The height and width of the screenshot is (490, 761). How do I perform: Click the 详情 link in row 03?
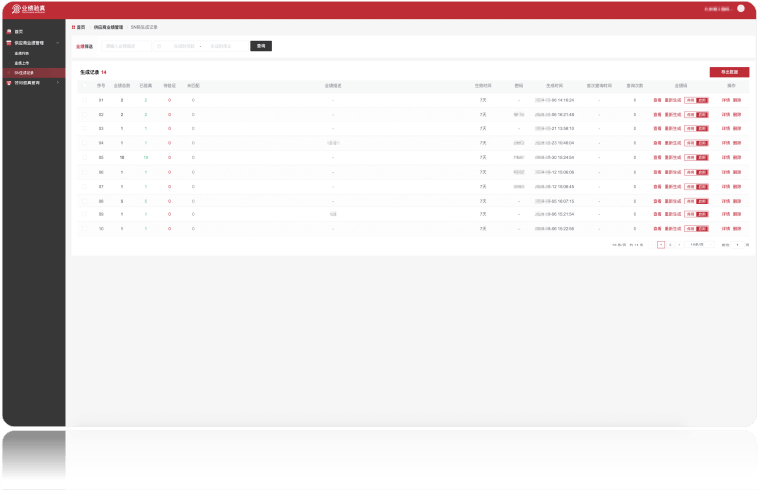click(x=726, y=129)
